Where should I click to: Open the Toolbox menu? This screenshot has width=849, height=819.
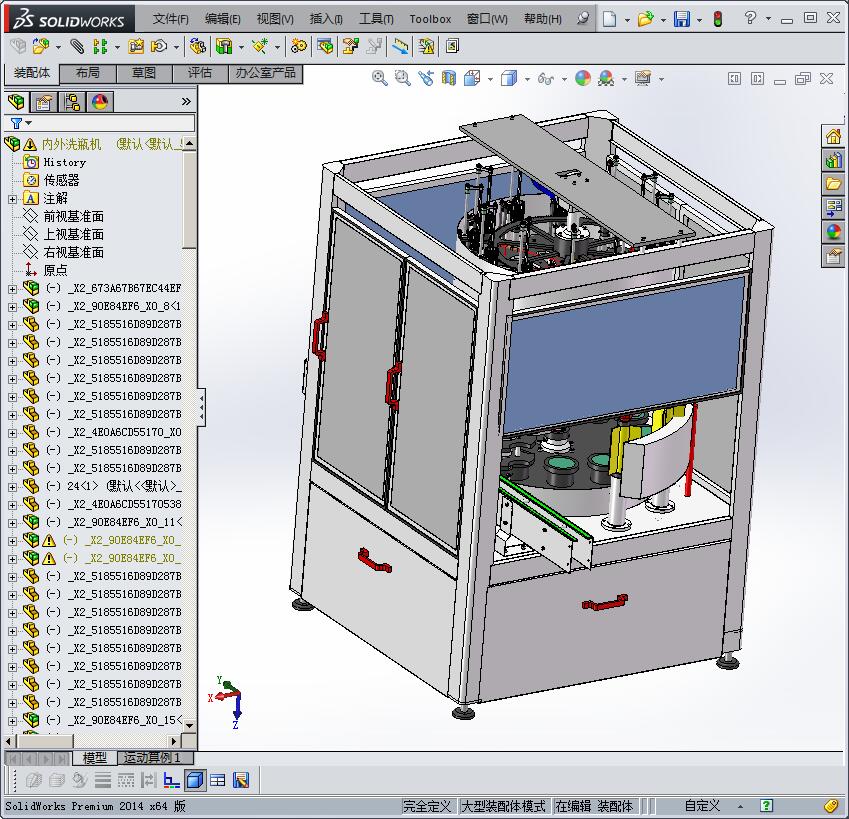(430, 19)
